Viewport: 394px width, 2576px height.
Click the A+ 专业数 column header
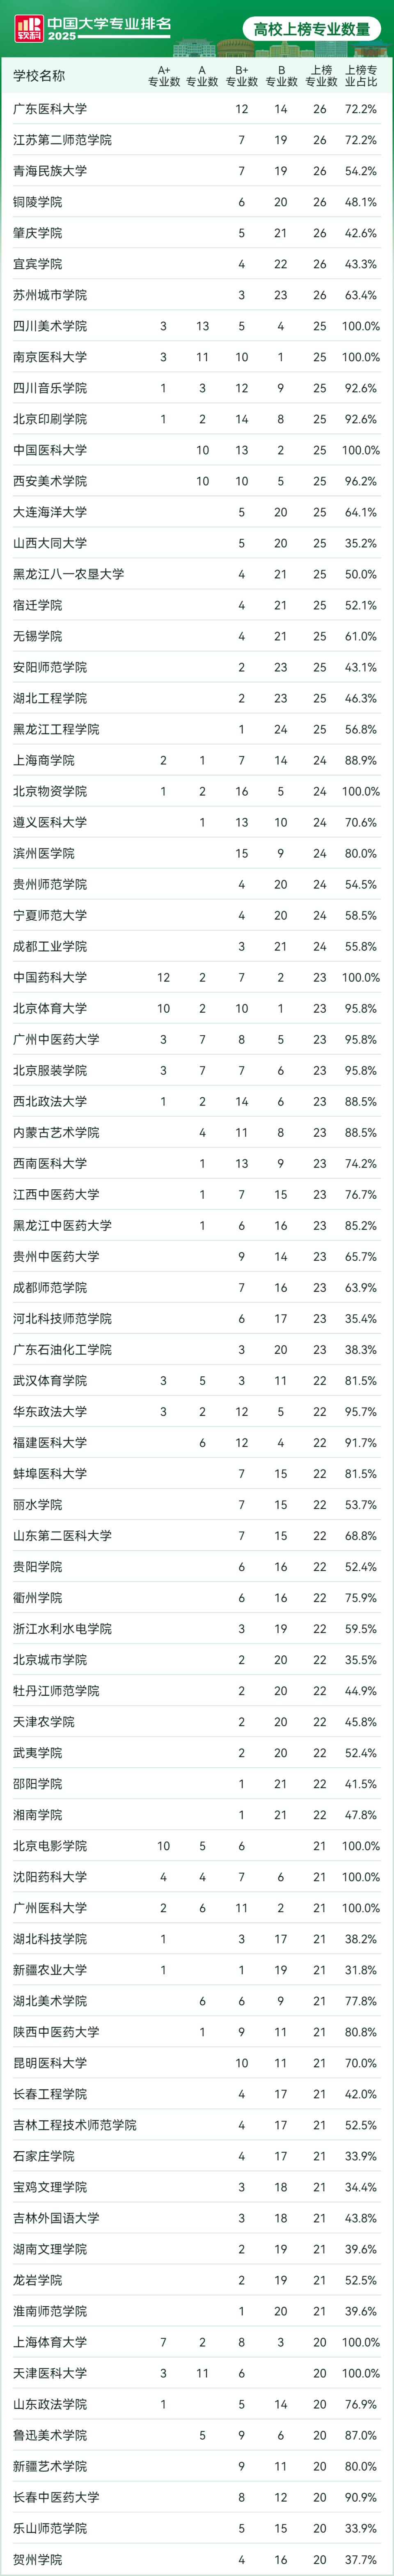(x=164, y=76)
